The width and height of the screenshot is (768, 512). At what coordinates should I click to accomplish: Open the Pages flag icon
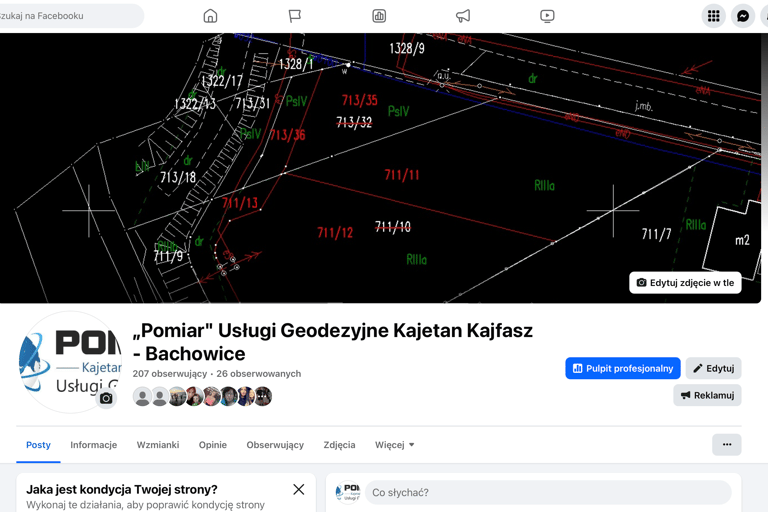294,16
